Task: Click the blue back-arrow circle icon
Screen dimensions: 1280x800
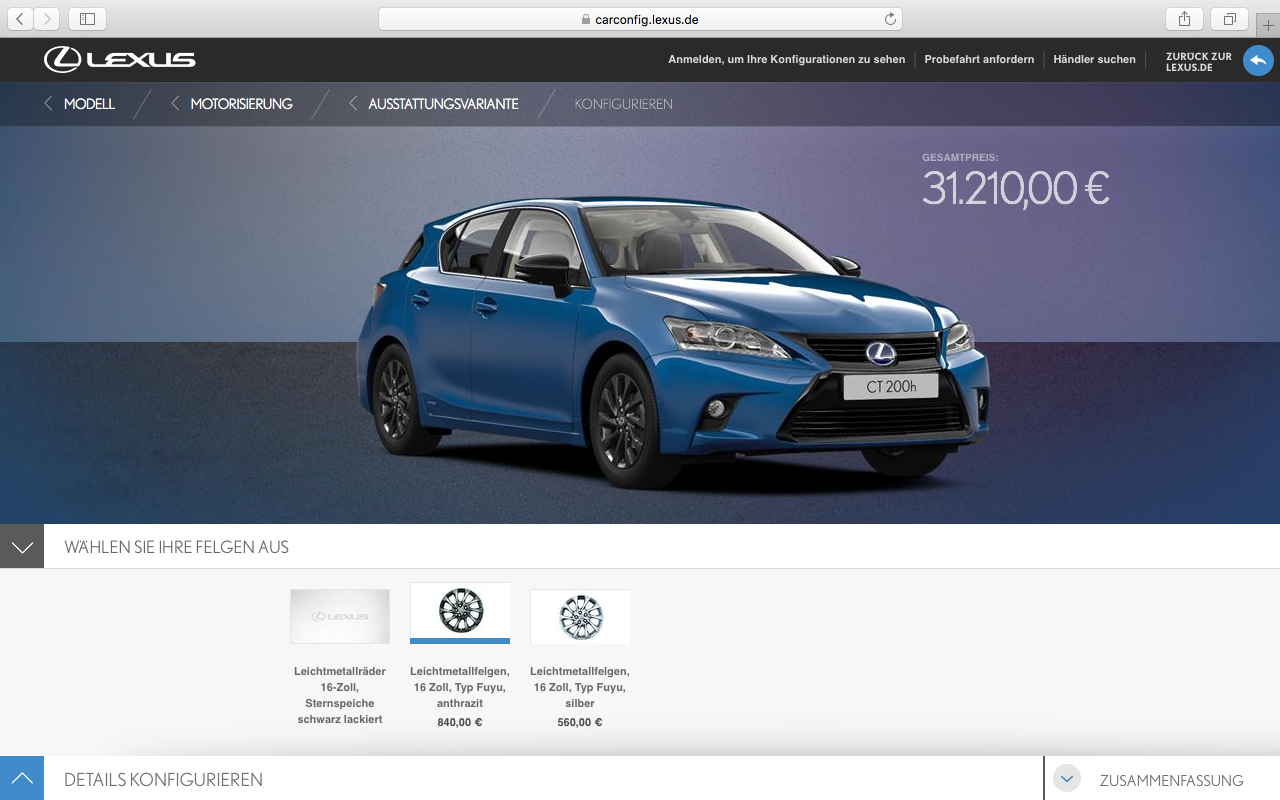Action: coord(1258,61)
